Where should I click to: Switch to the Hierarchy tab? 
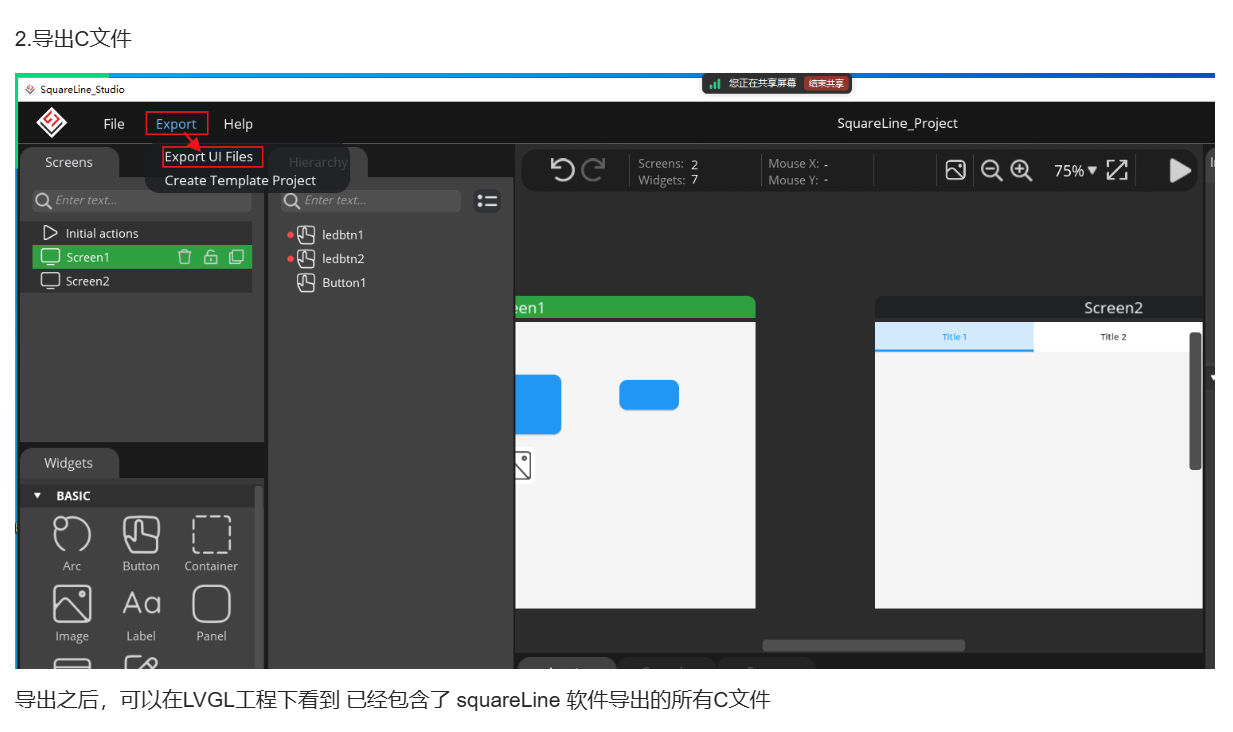tap(318, 162)
